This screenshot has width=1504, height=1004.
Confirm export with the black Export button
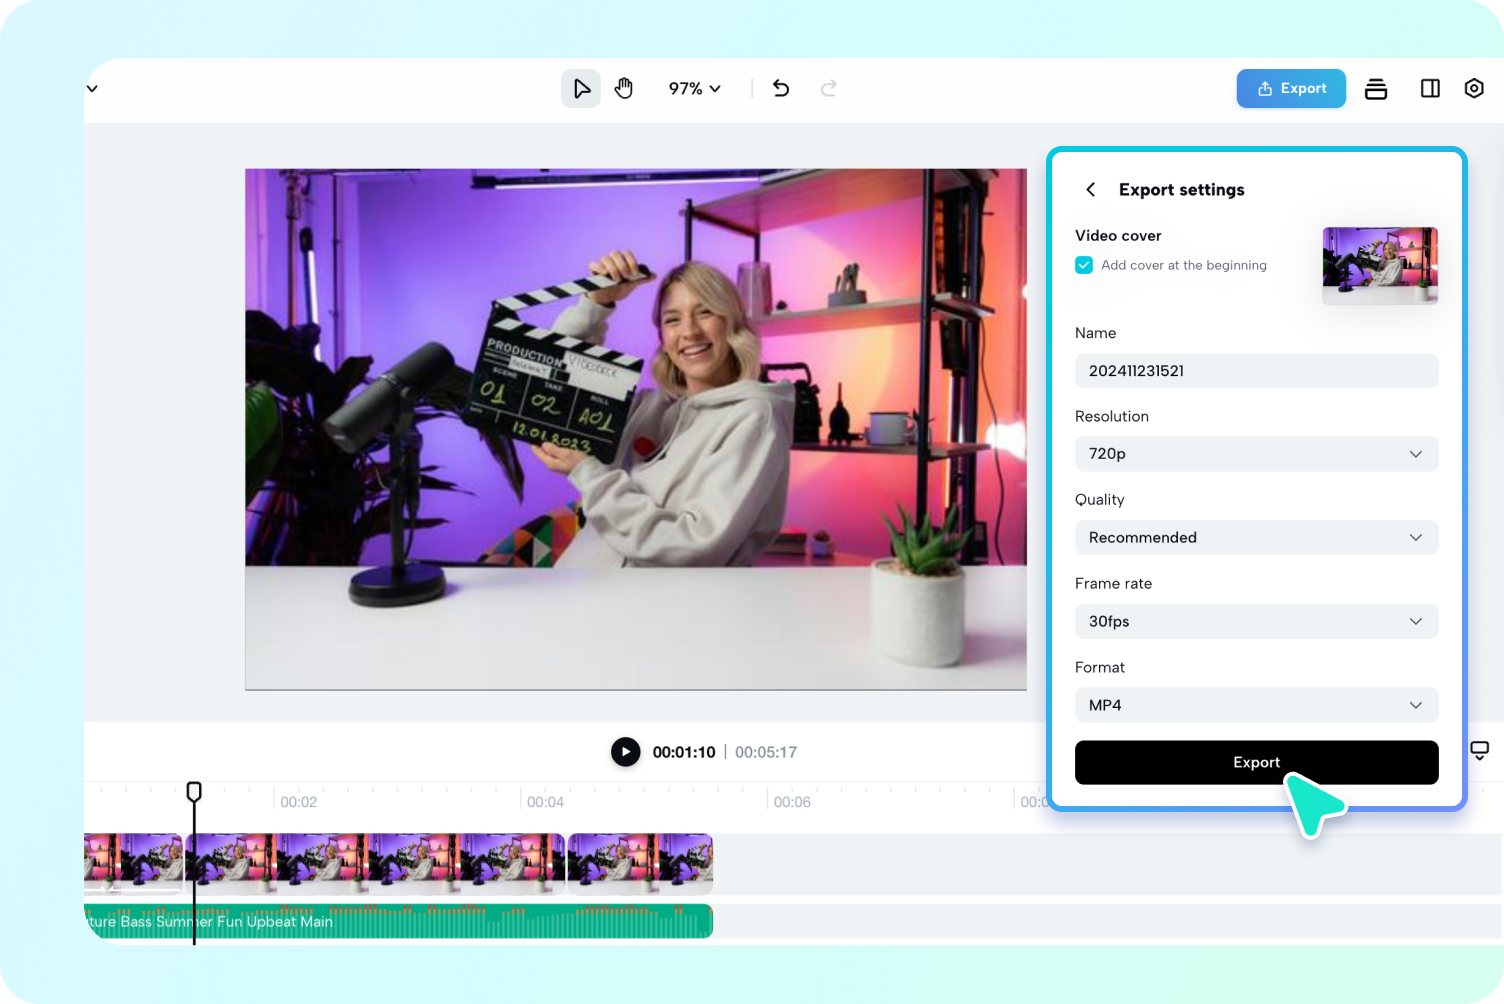point(1256,762)
